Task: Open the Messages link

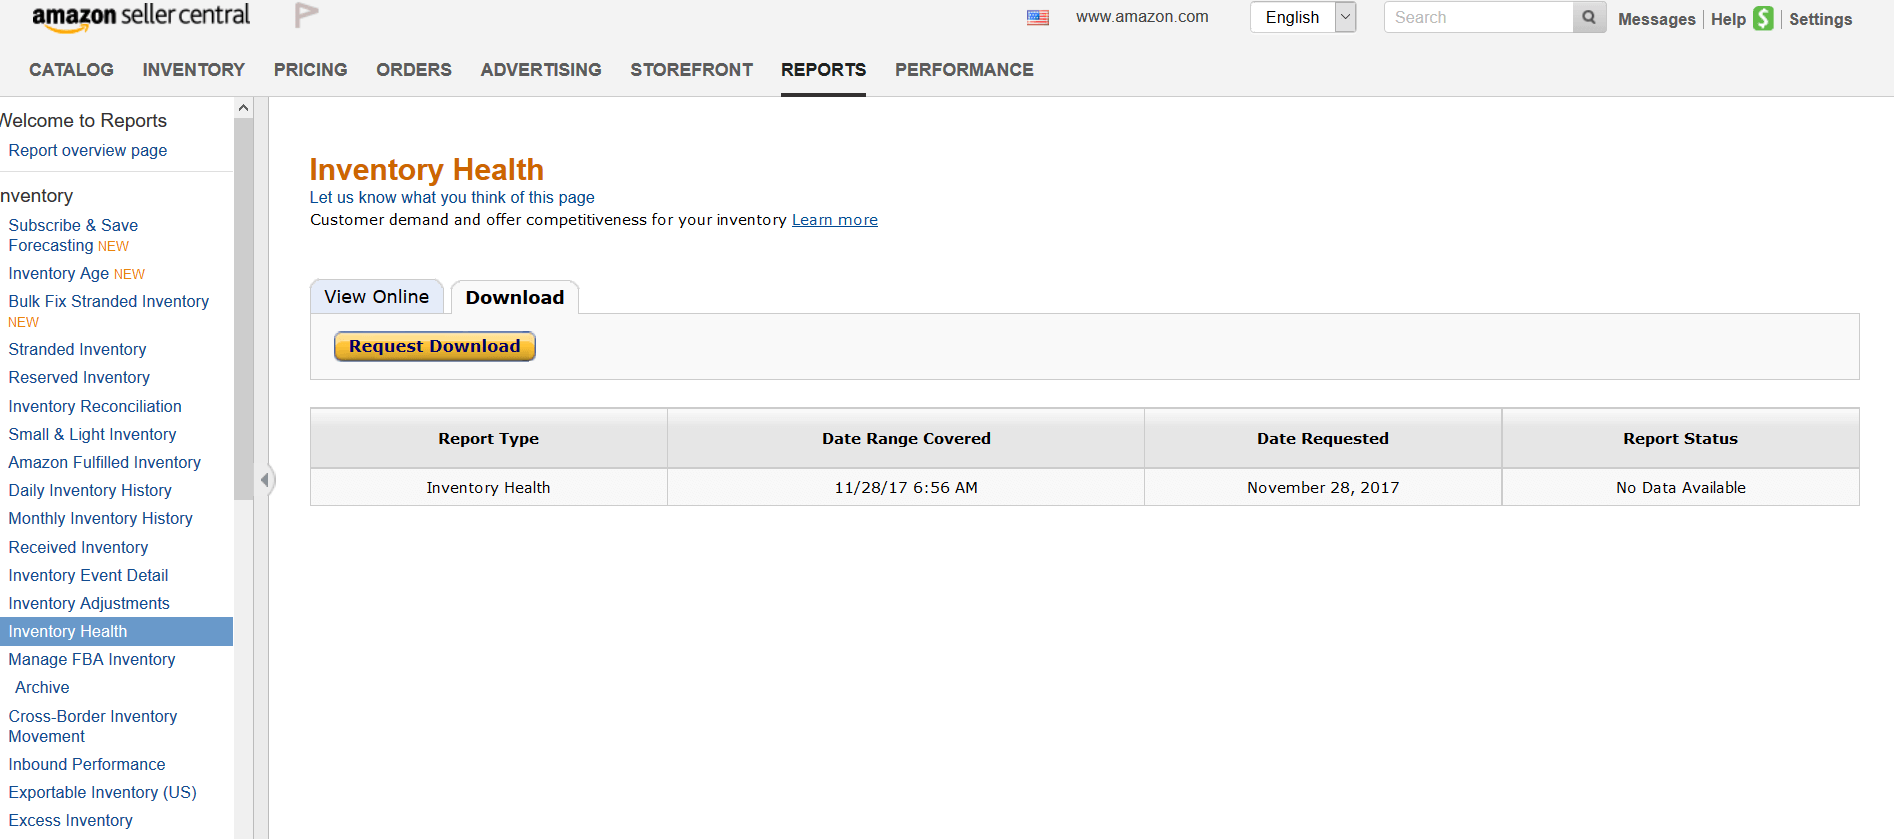Action: tap(1656, 19)
